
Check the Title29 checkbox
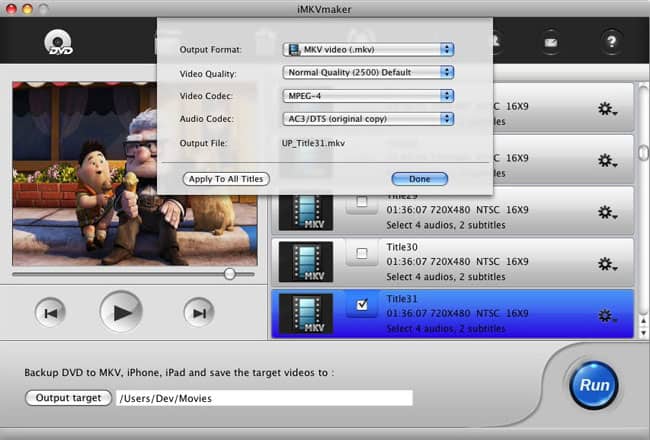[x=362, y=202]
